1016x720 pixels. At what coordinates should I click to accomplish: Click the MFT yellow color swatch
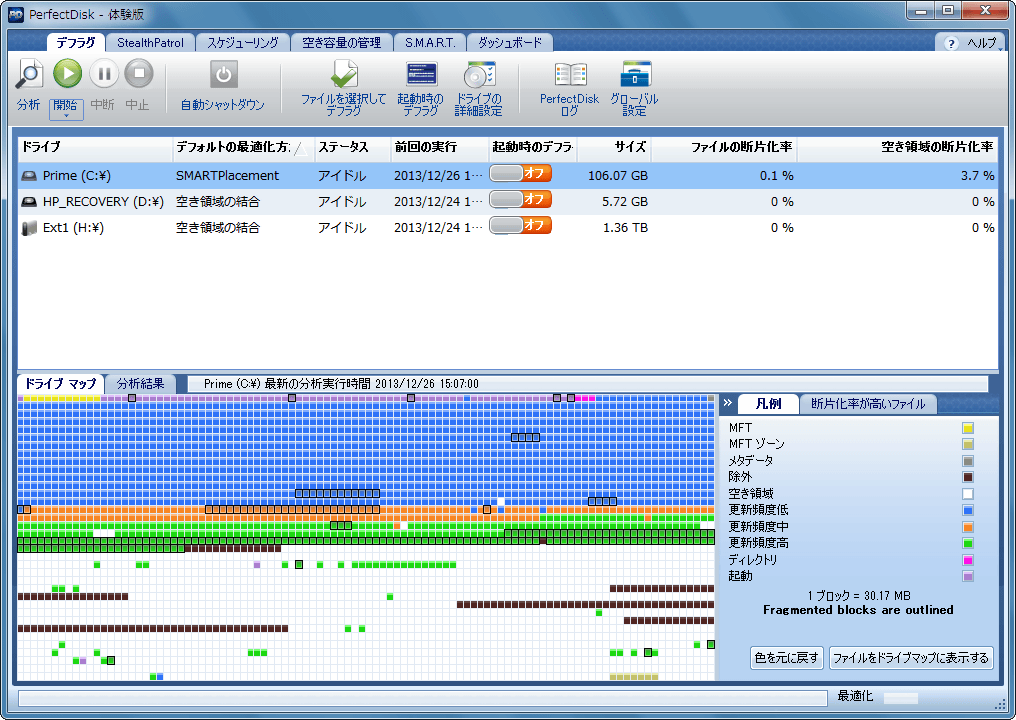coord(967,428)
